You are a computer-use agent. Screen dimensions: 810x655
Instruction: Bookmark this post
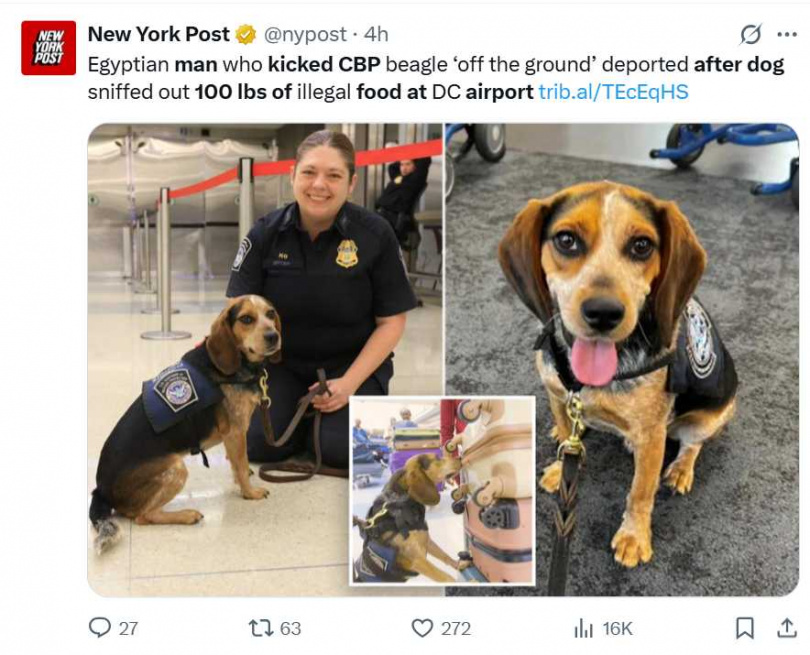coord(744,628)
